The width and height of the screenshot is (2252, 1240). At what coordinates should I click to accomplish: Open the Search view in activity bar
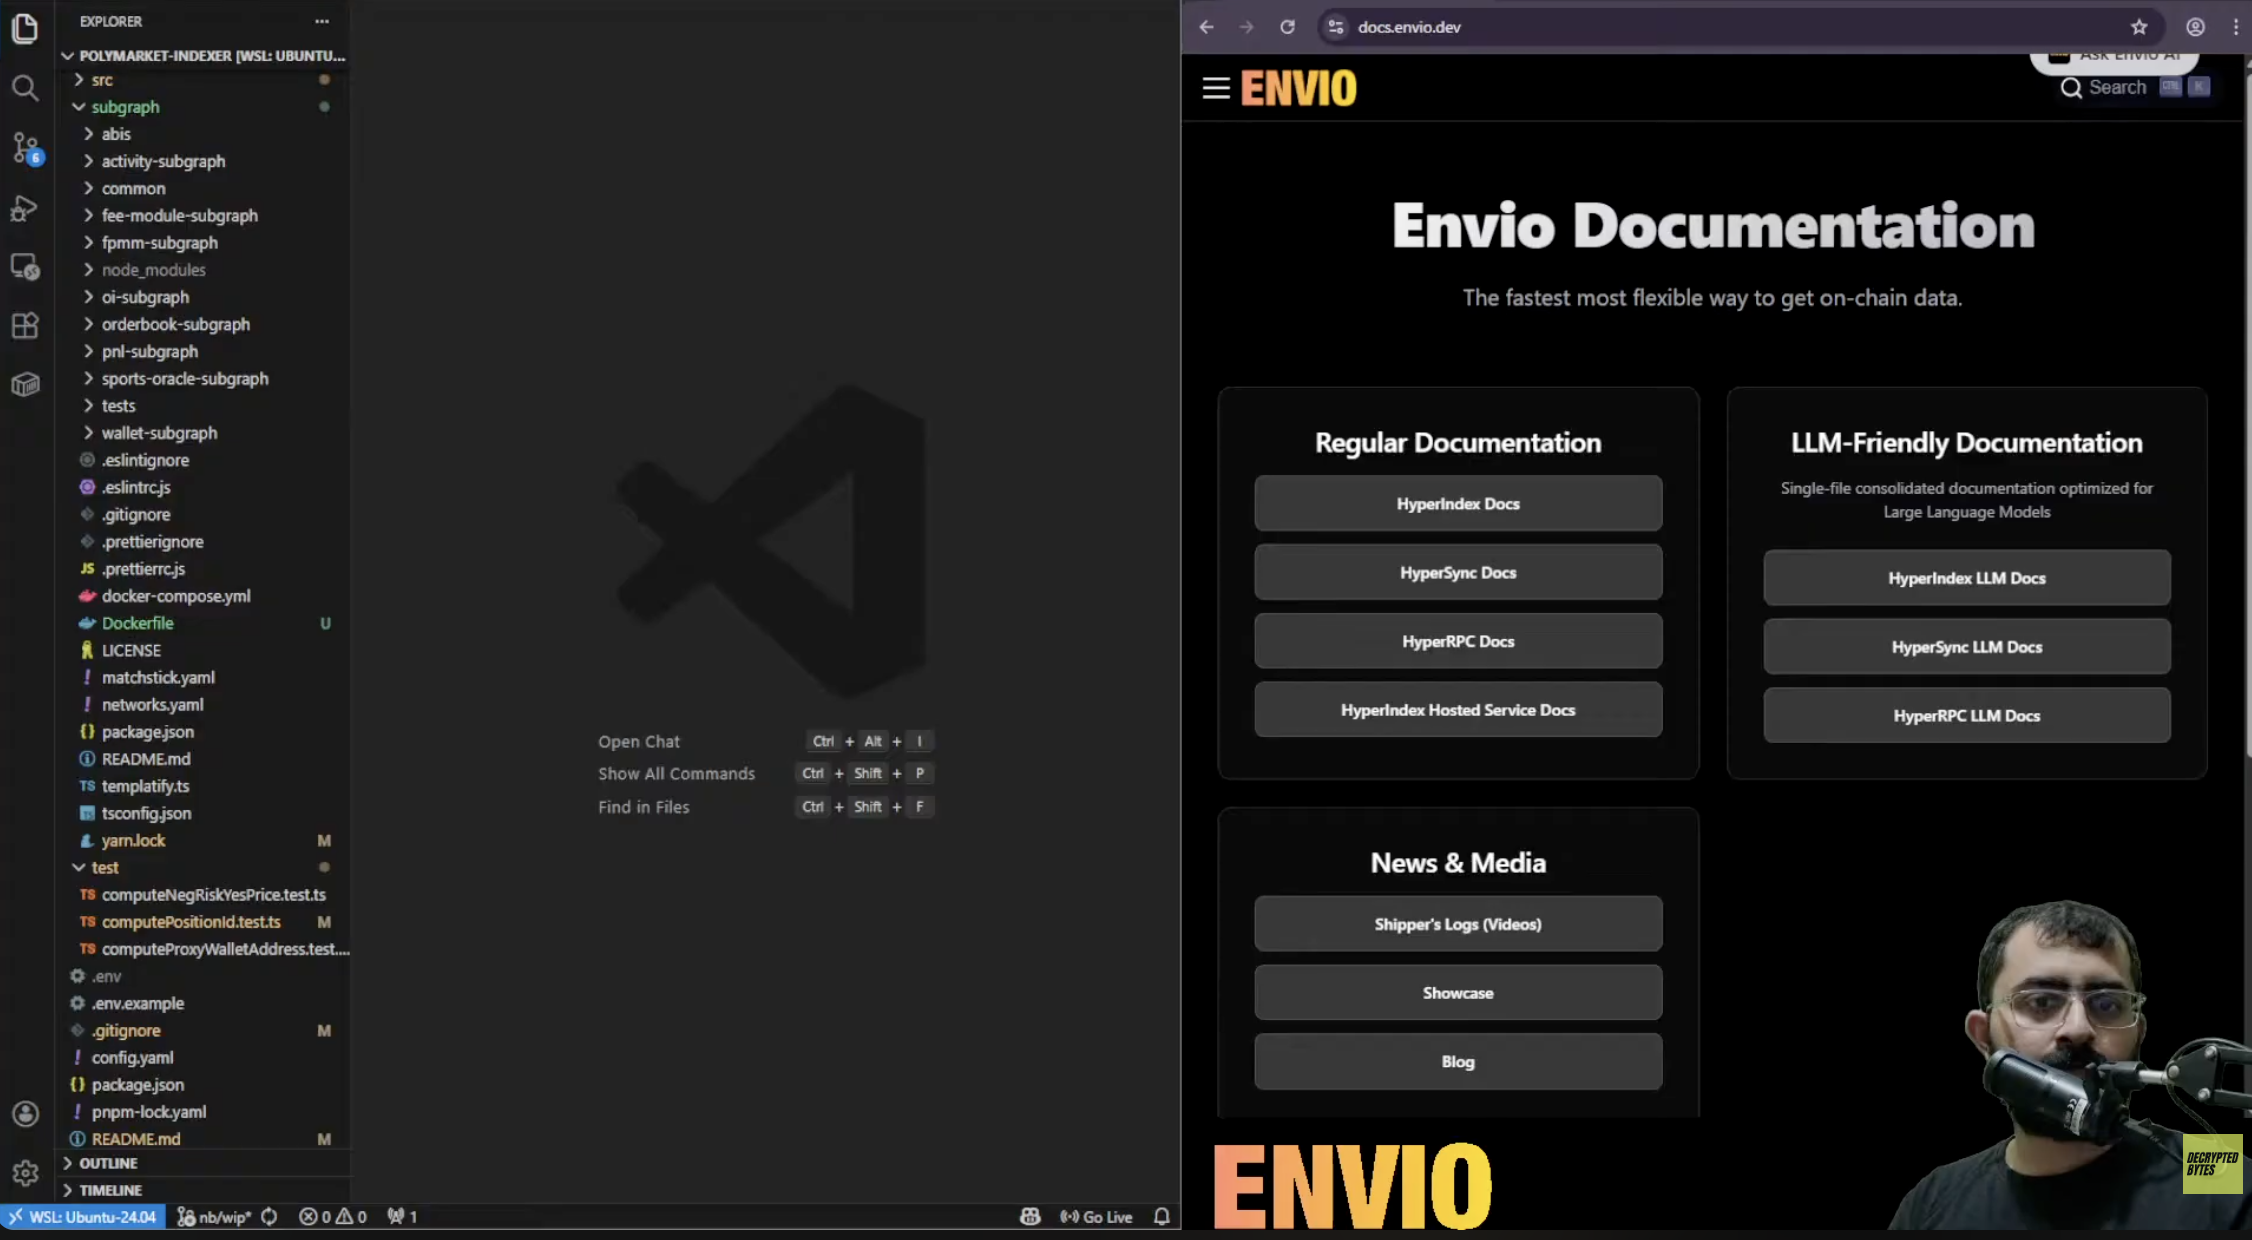25,88
